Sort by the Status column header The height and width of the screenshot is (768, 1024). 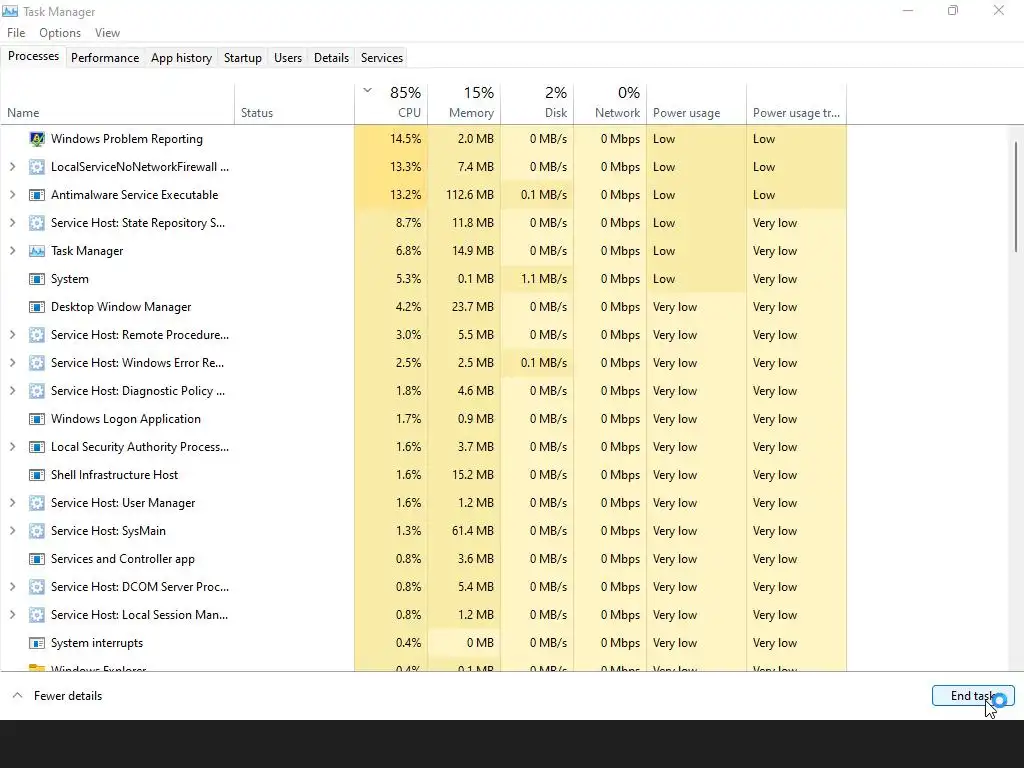(295, 104)
